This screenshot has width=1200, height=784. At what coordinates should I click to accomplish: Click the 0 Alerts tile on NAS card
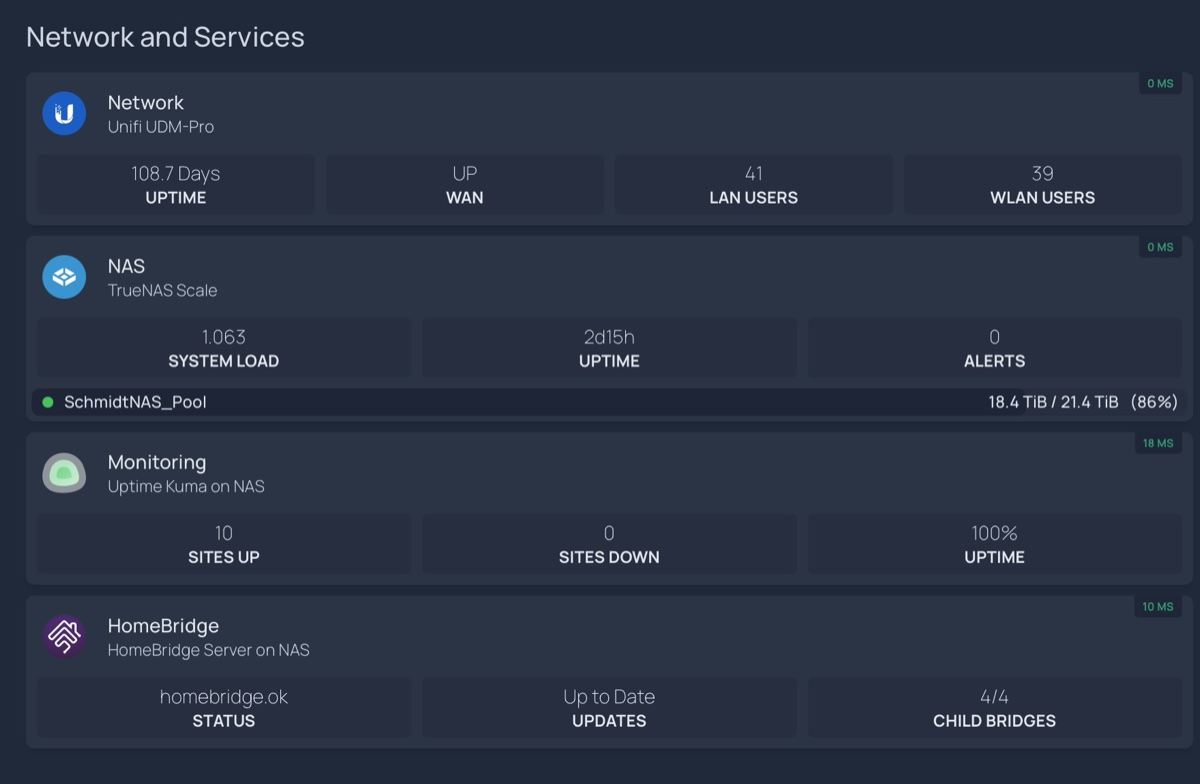(x=994, y=347)
